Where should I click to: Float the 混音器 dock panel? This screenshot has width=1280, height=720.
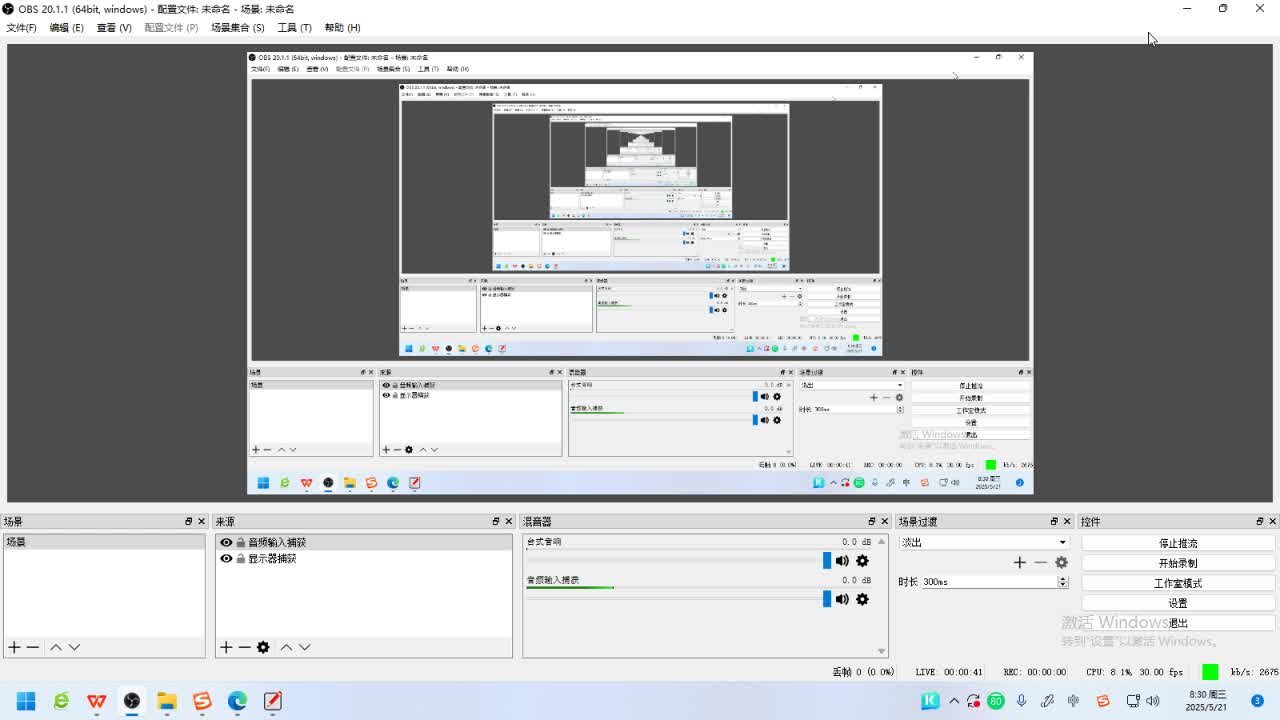click(x=871, y=521)
